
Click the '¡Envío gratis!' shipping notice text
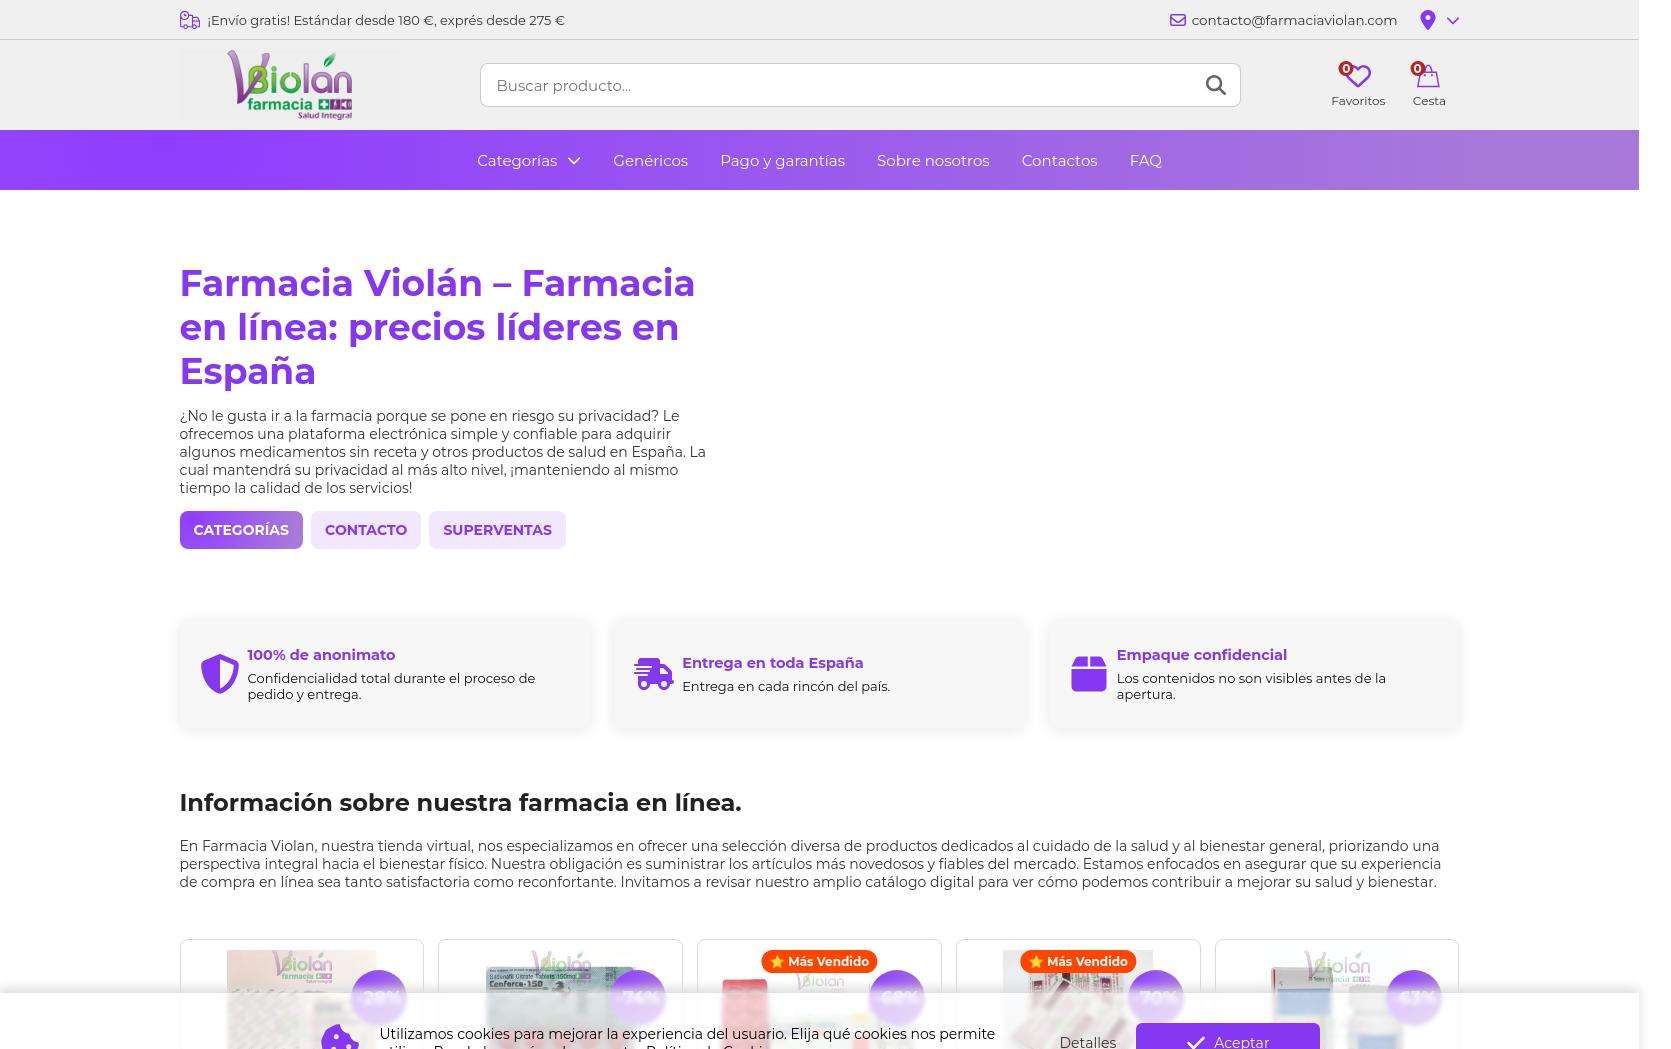pyautogui.click(x=386, y=20)
